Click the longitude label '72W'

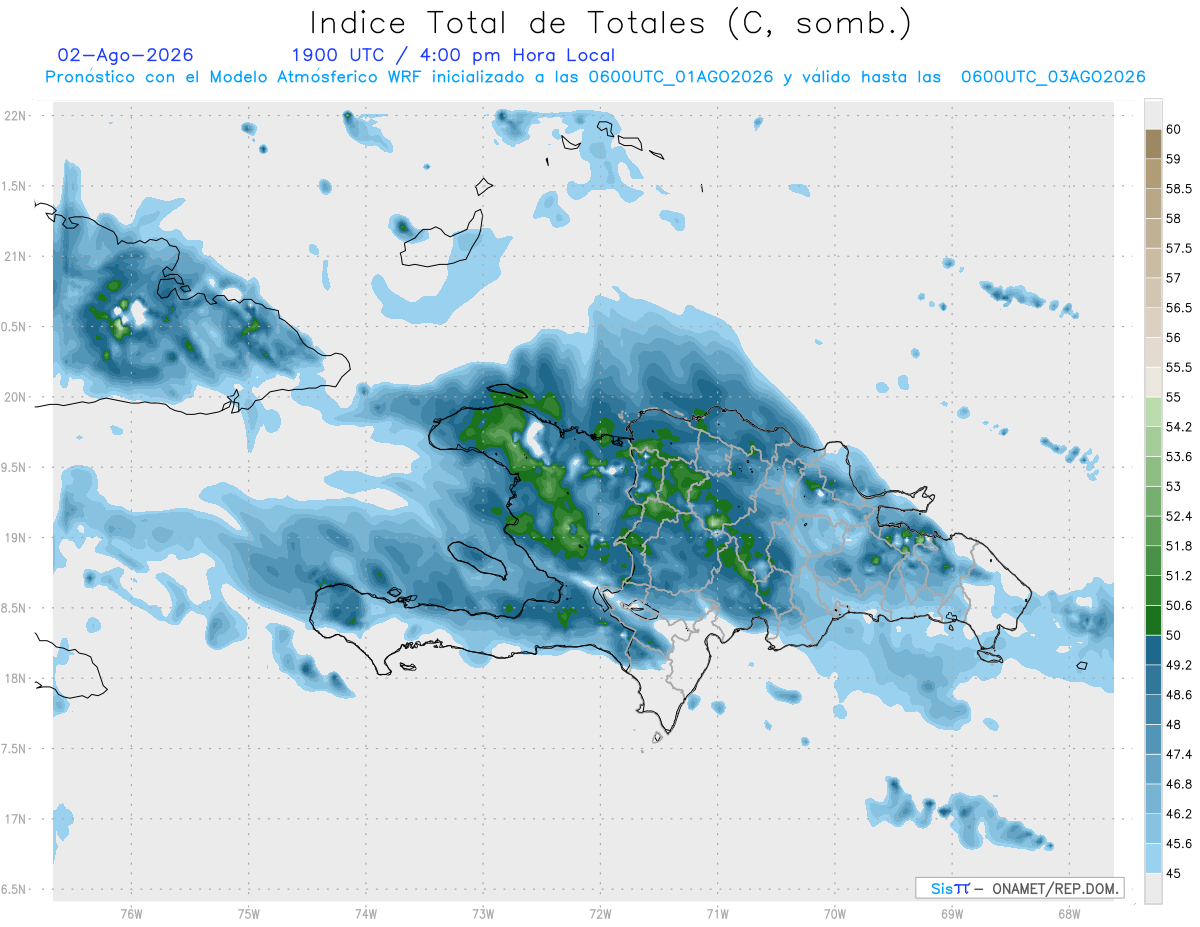600,913
